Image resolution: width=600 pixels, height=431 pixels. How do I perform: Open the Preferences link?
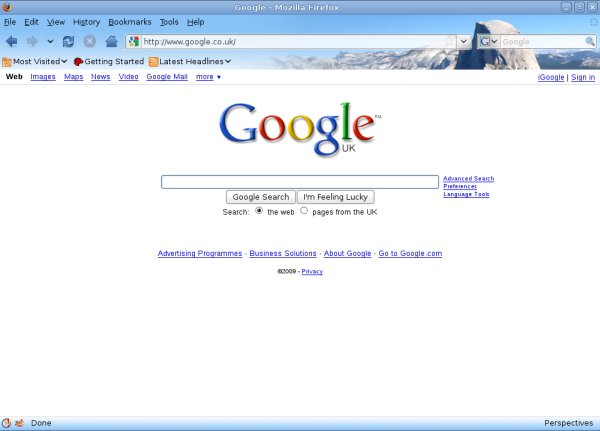click(460, 186)
